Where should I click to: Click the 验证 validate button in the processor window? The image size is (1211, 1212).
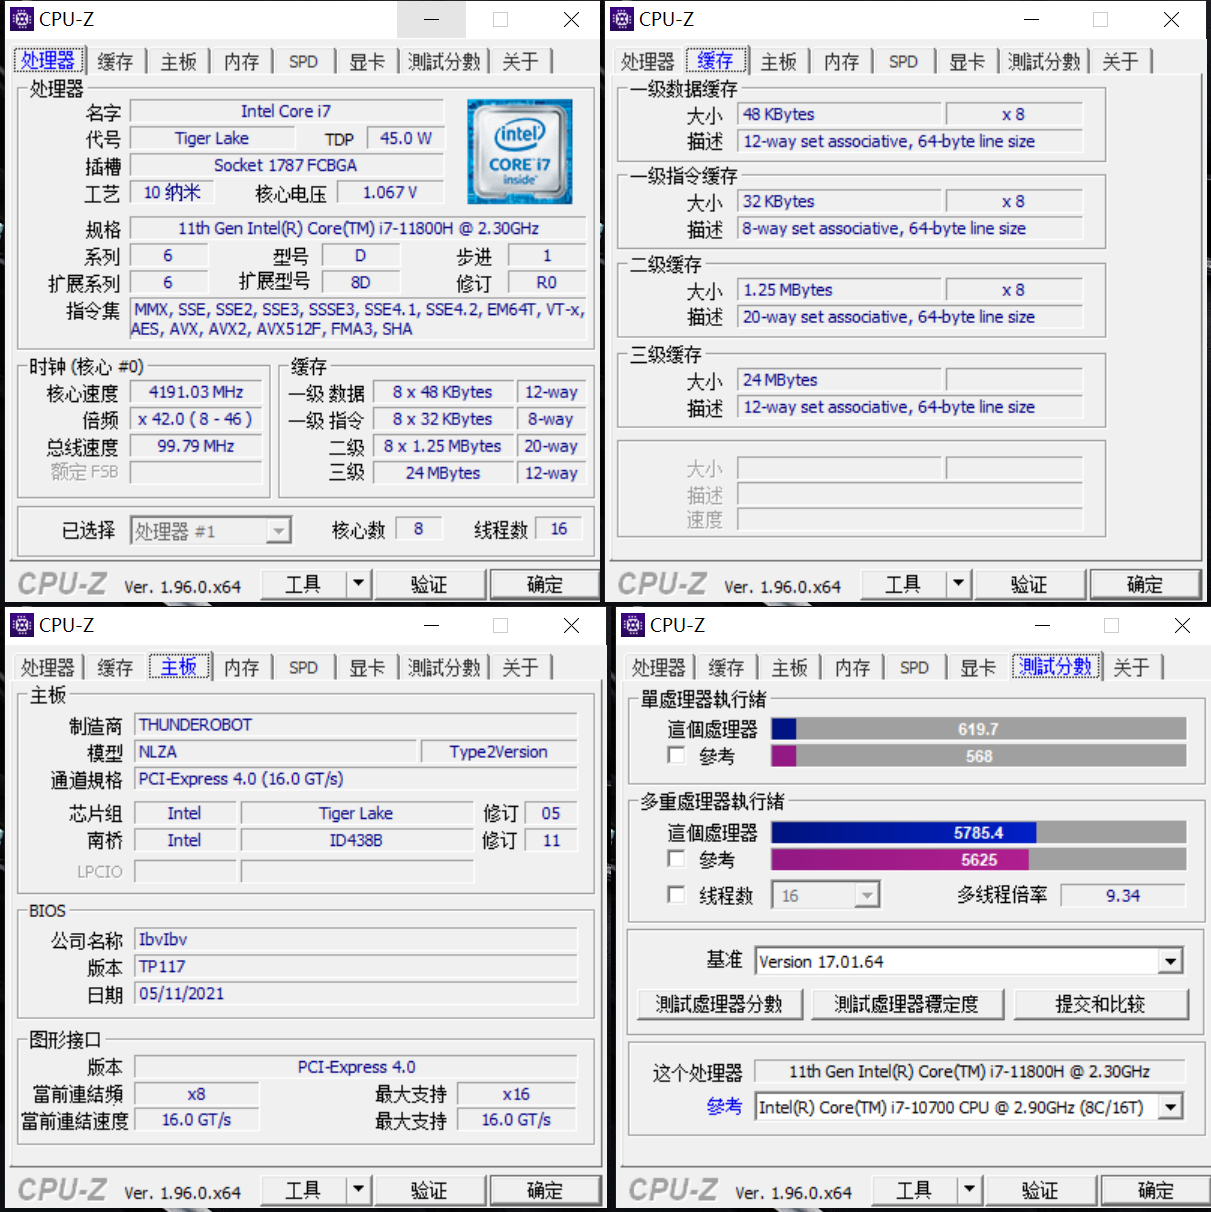click(x=429, y=583)
